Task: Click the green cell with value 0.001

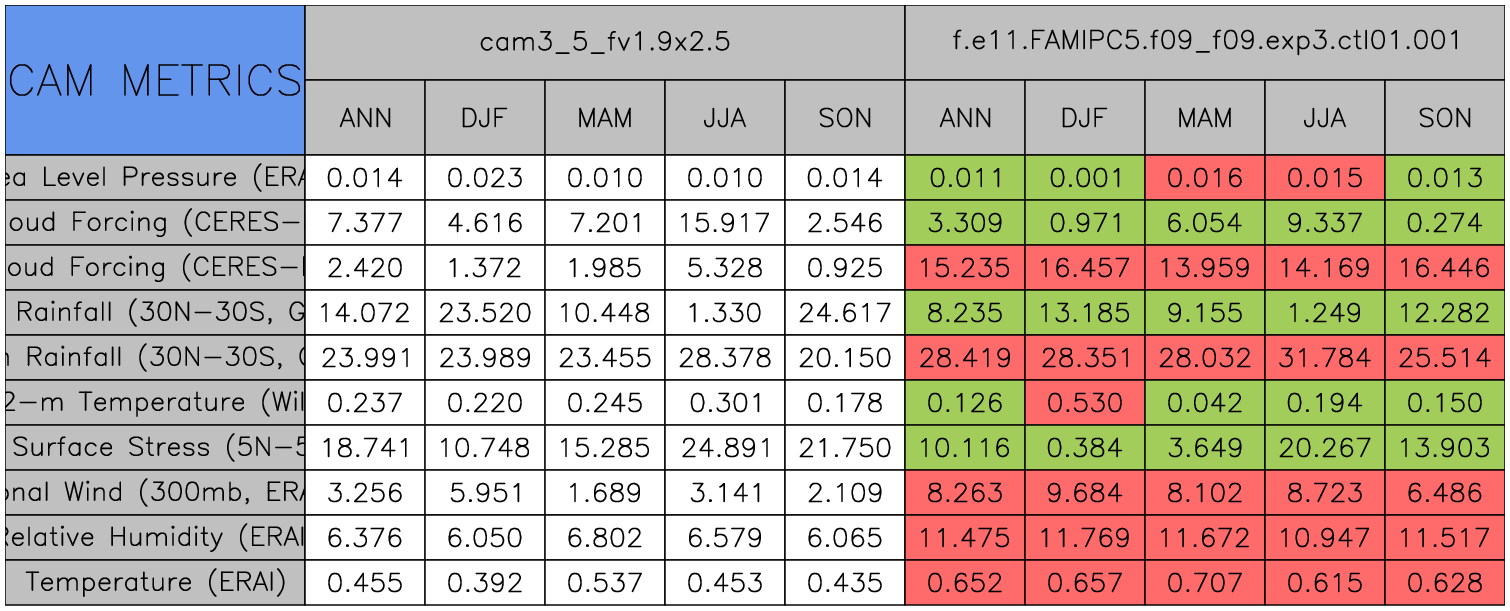Action: point(1084,178)
